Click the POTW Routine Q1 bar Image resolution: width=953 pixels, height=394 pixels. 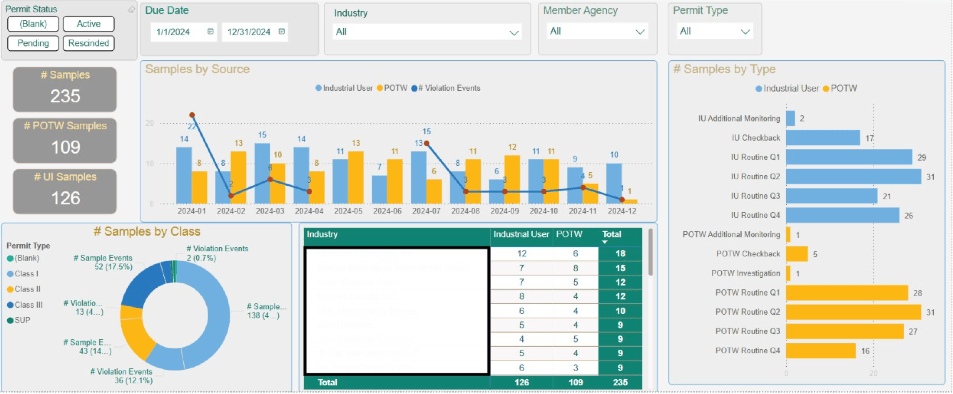(847, 293)
